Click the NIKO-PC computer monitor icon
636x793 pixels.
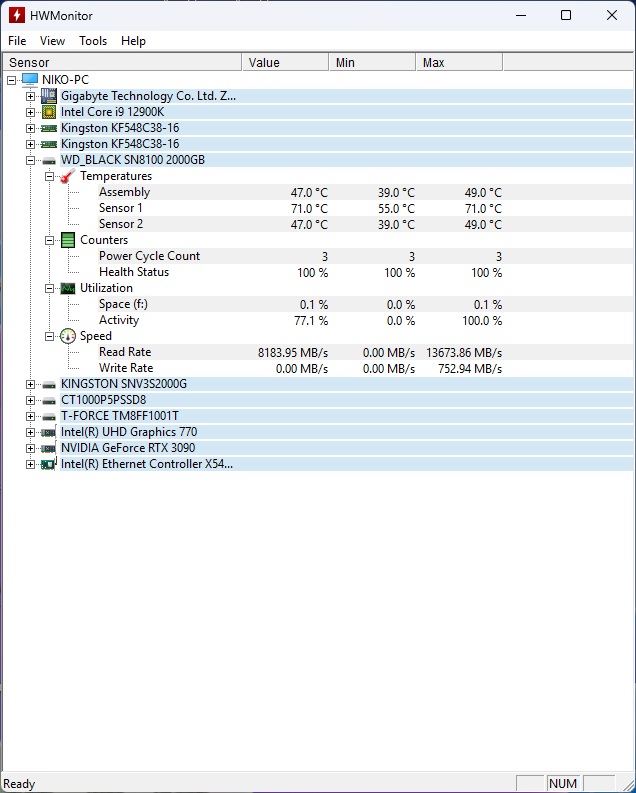(x=30, y=79)
